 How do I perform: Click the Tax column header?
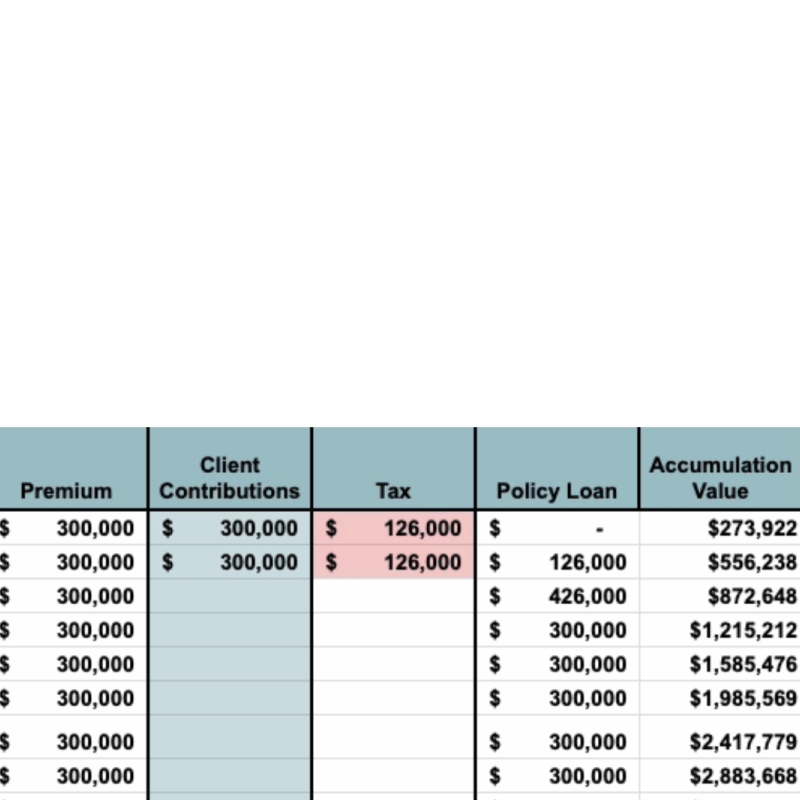pos(393,468)
